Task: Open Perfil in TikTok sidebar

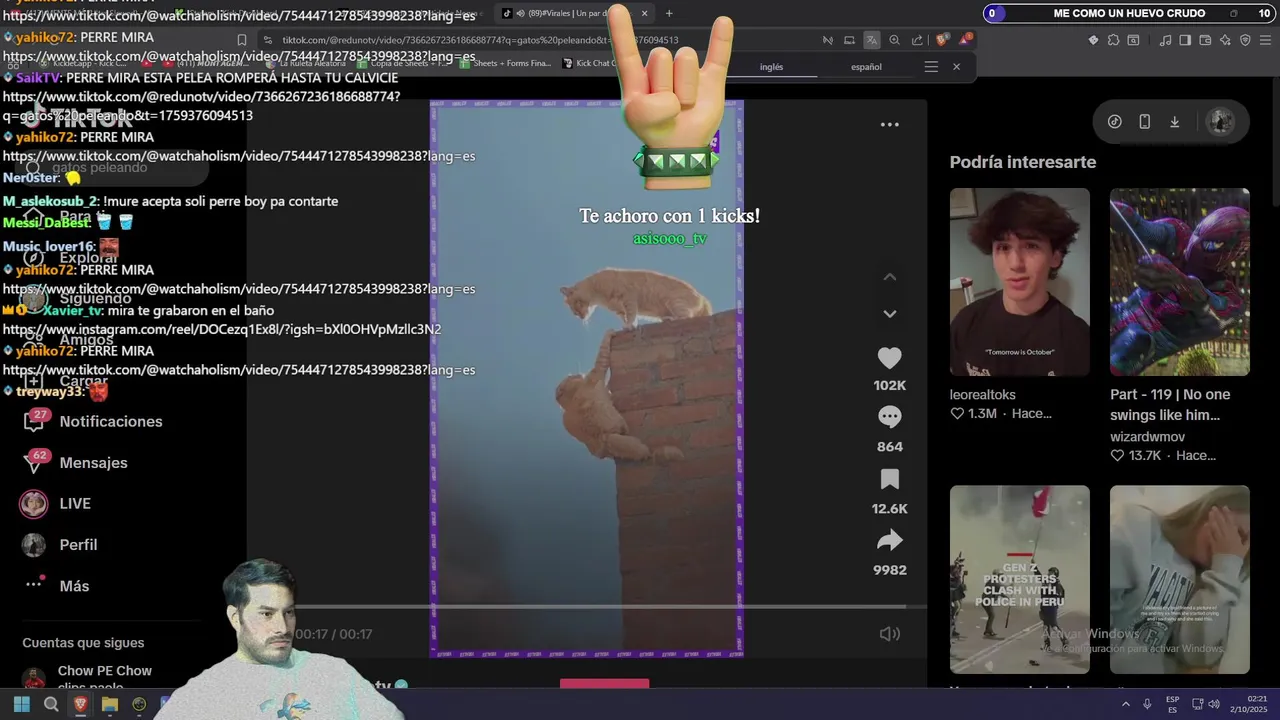Action: (x=60, y=545)
